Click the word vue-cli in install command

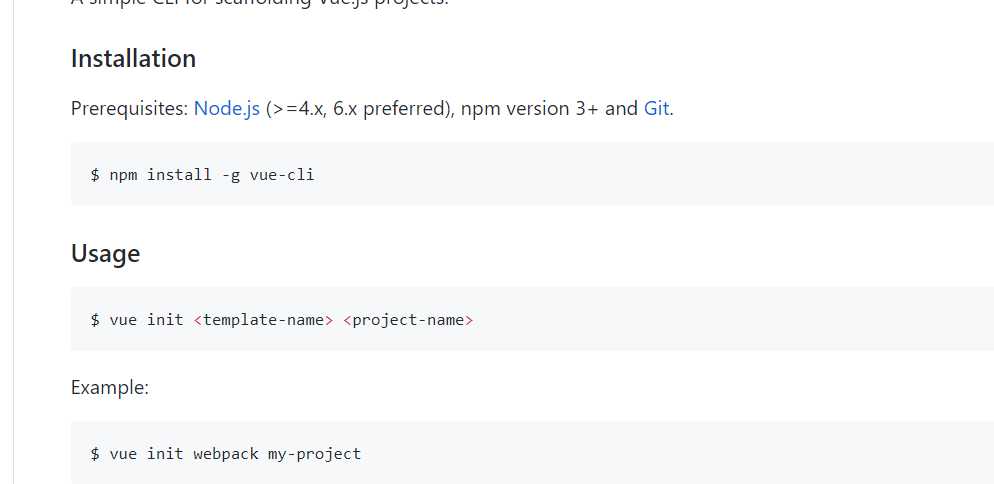pos(282,174)
